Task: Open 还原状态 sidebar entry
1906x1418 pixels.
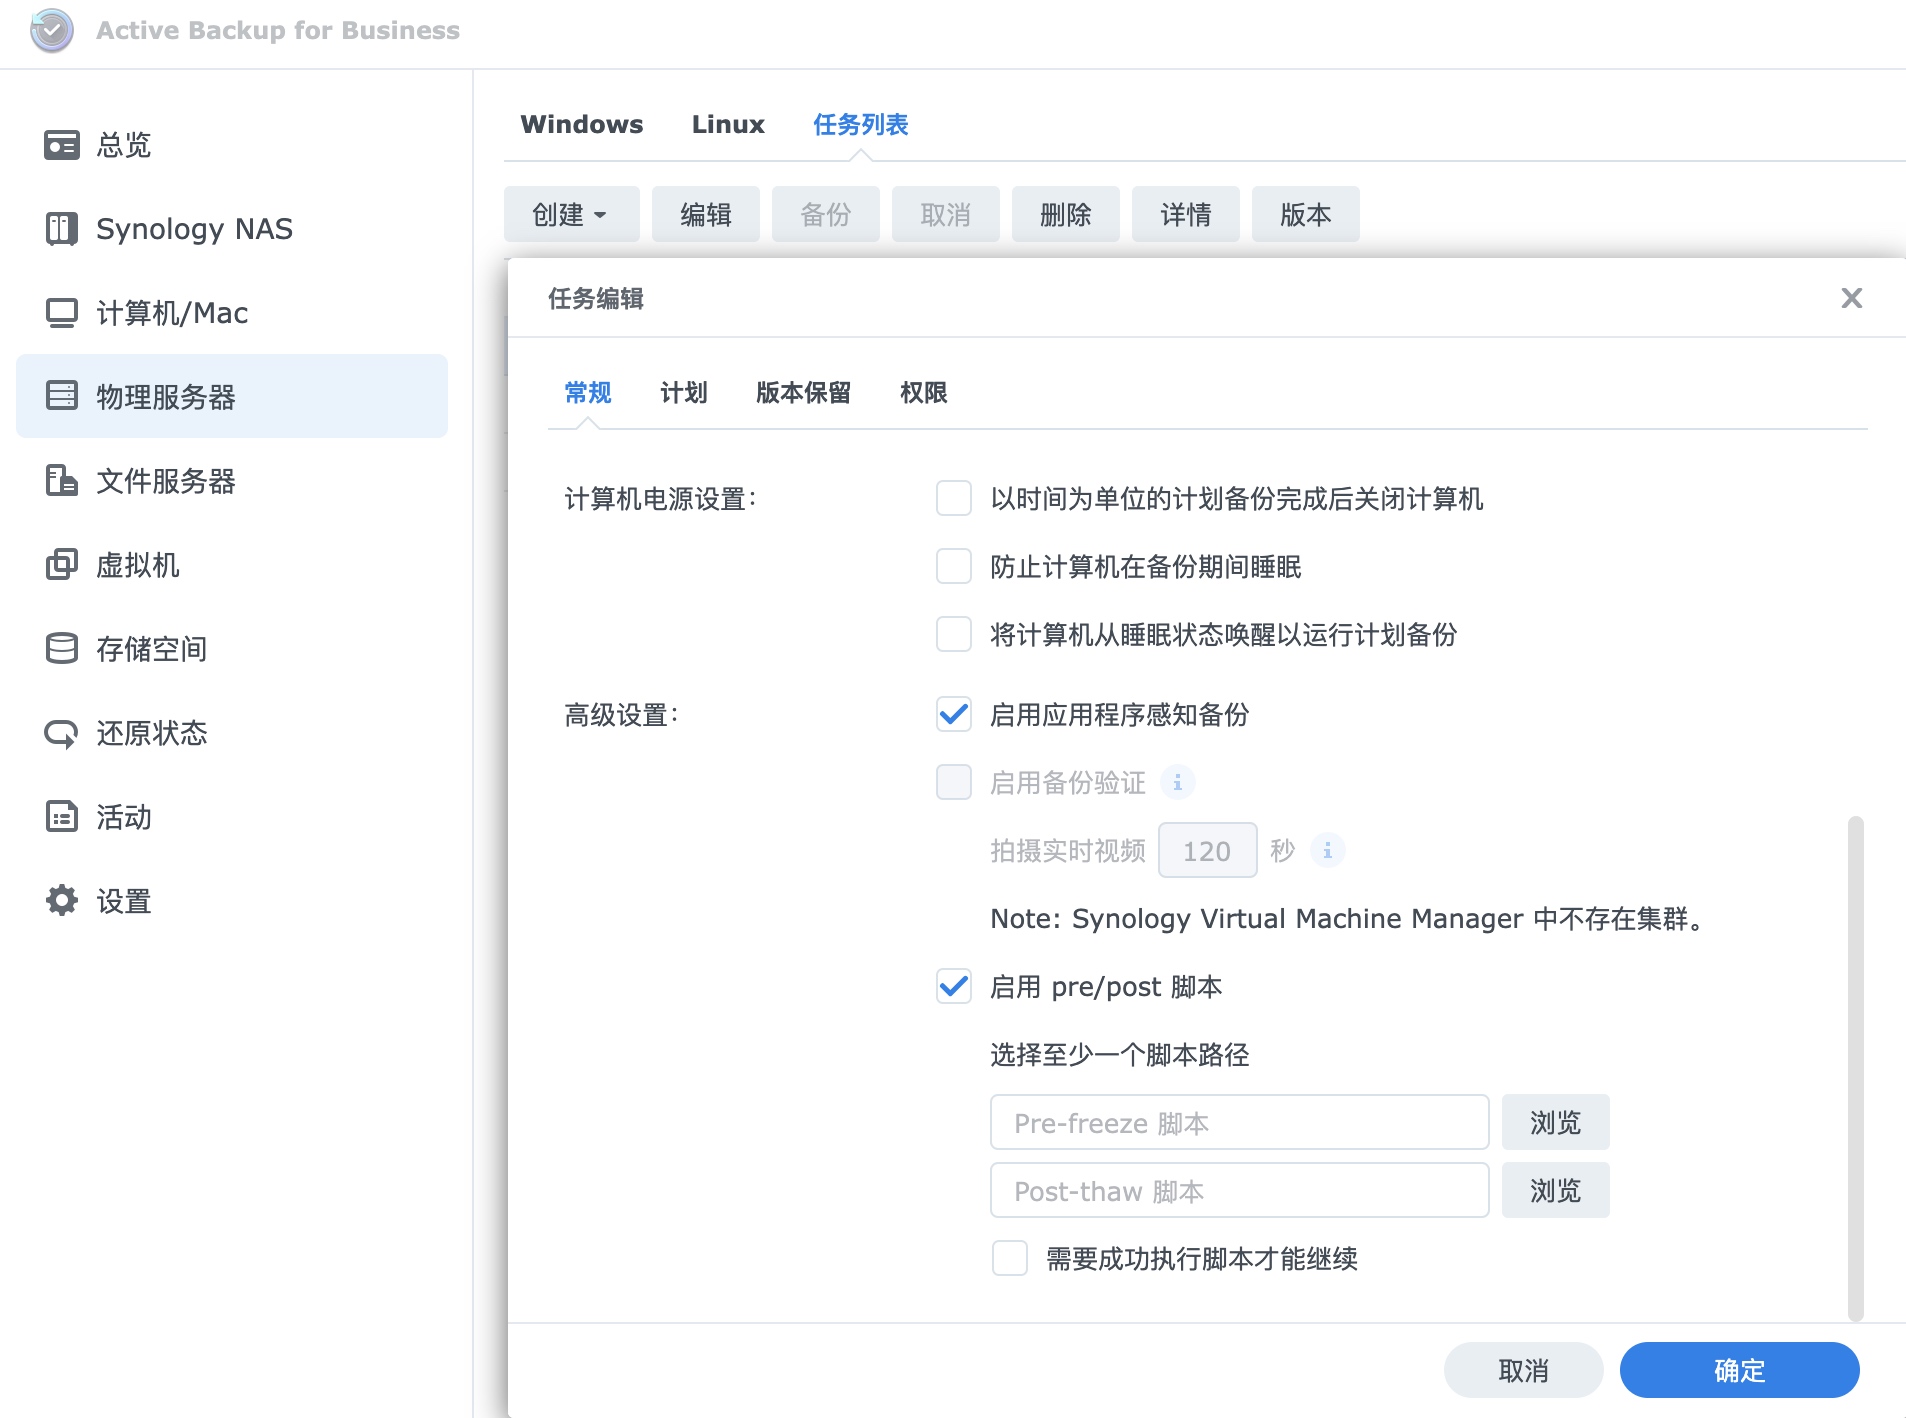Action: [x=232, y=732]
